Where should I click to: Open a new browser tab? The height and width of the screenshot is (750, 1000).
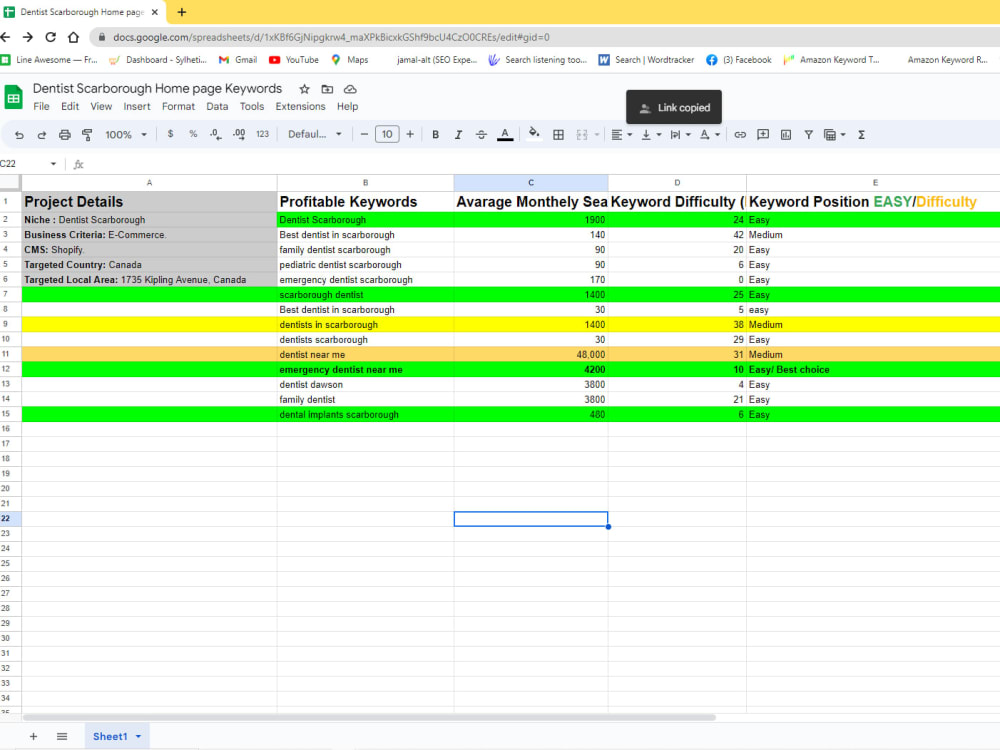(x=182, y=12)
